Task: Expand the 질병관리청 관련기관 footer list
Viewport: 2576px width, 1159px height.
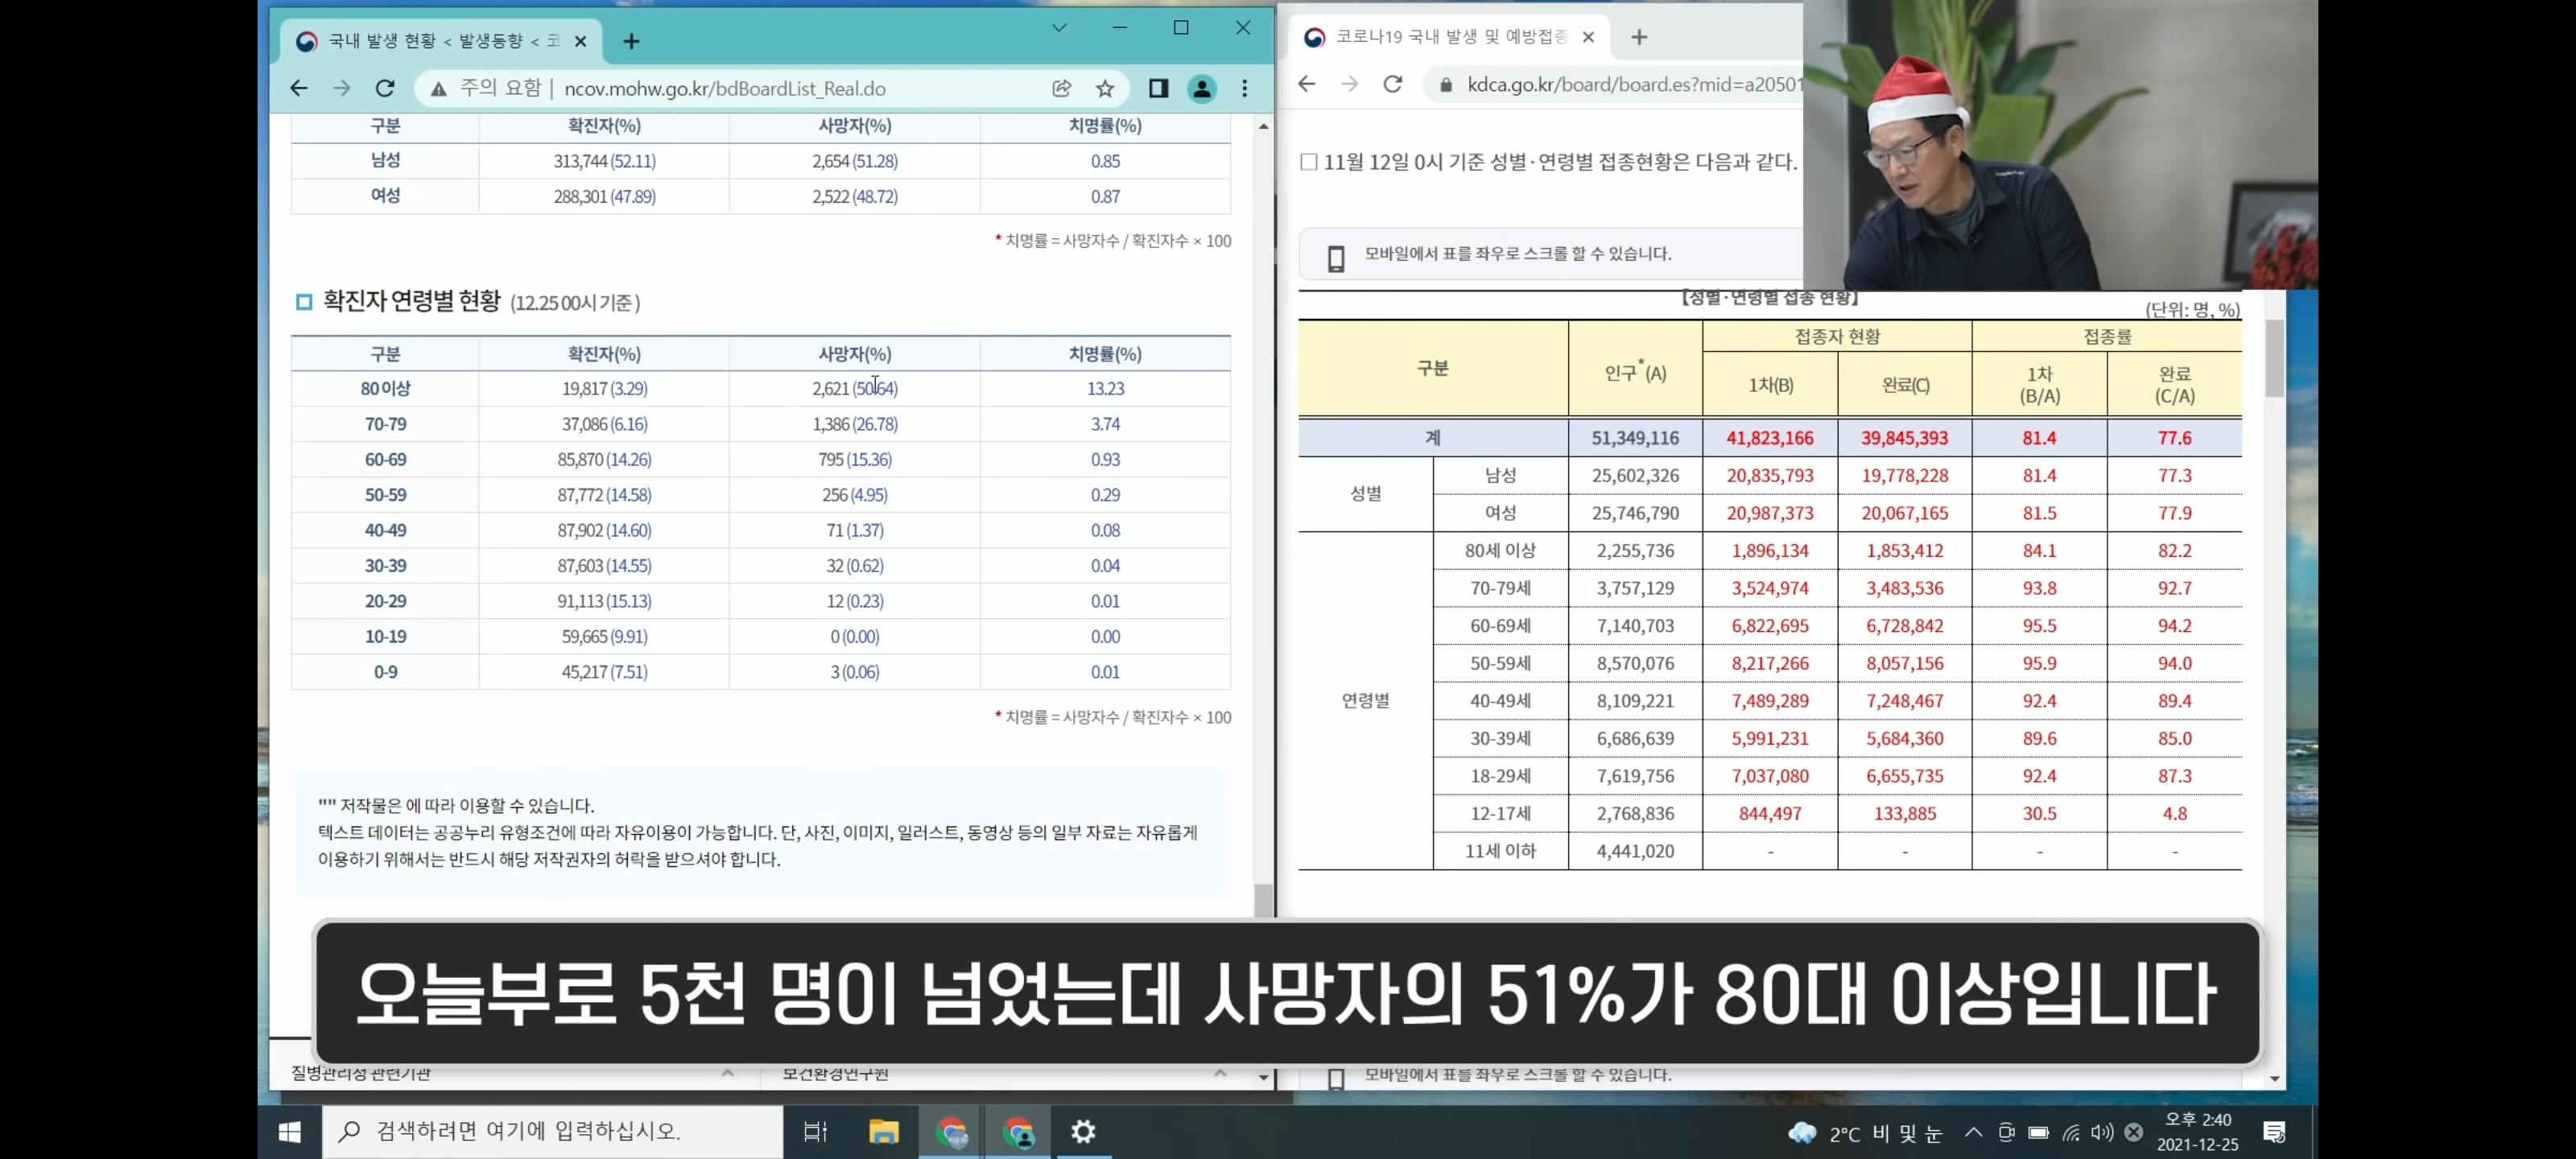Action: pyautogui.click(x=727, y=1073)
